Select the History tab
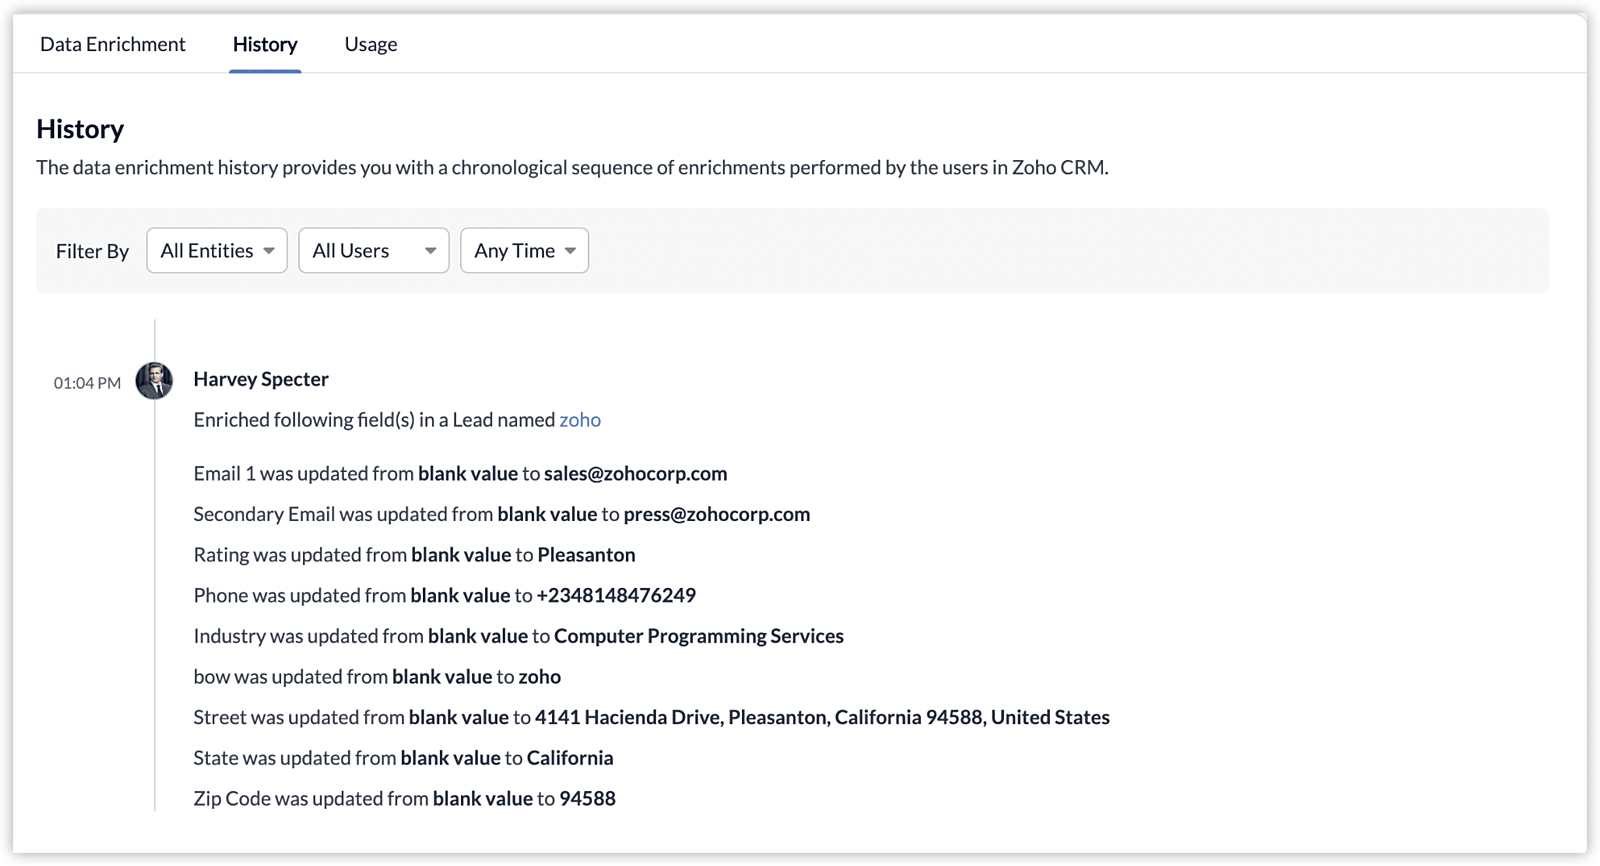Screen dimensions: 1600x866 click(x=265, y=44)
